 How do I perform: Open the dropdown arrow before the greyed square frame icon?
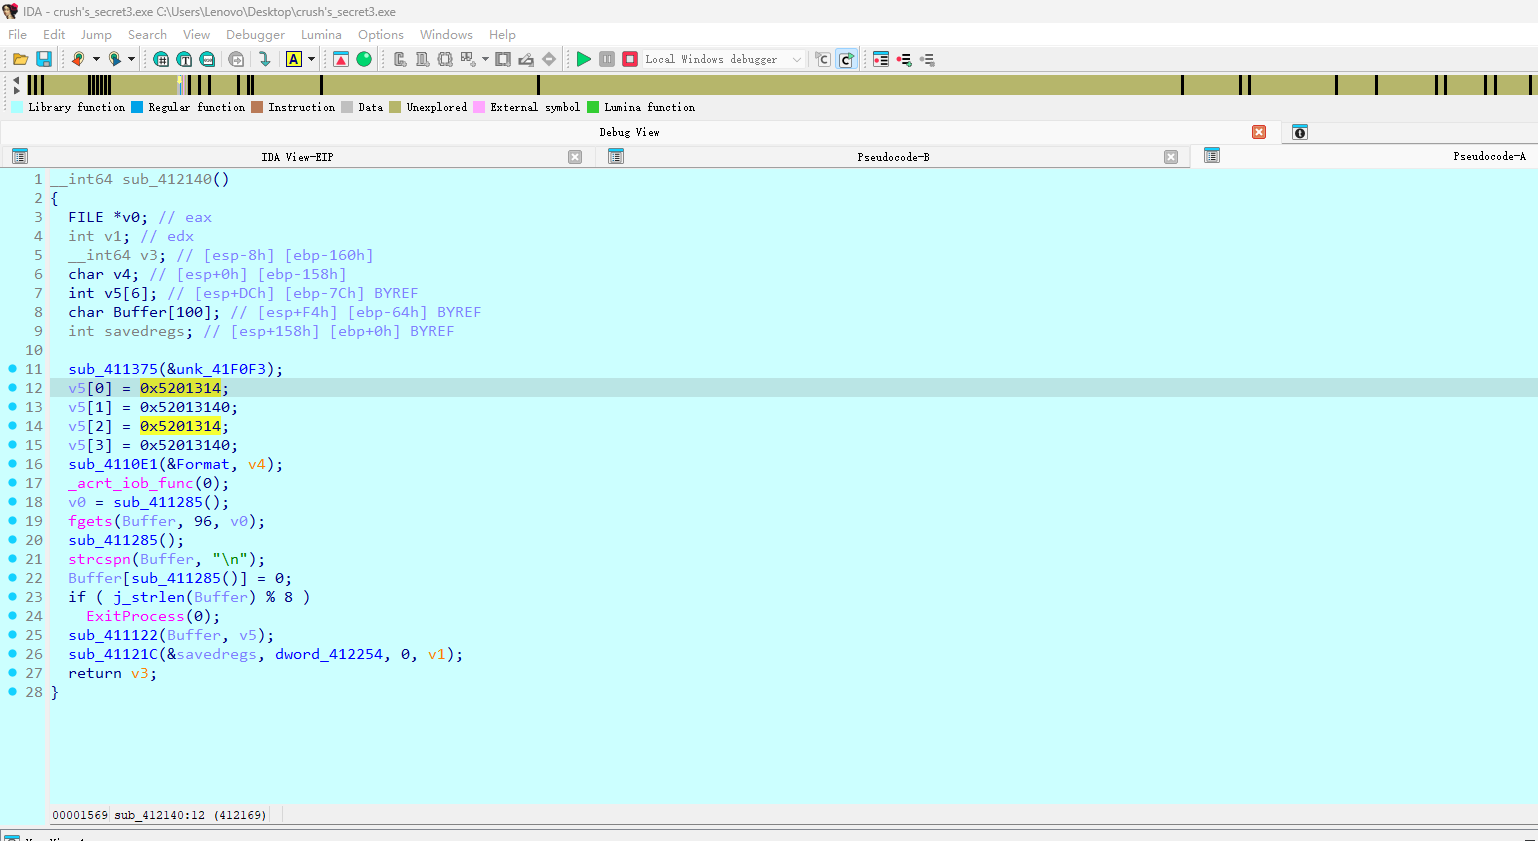(486, 60)
